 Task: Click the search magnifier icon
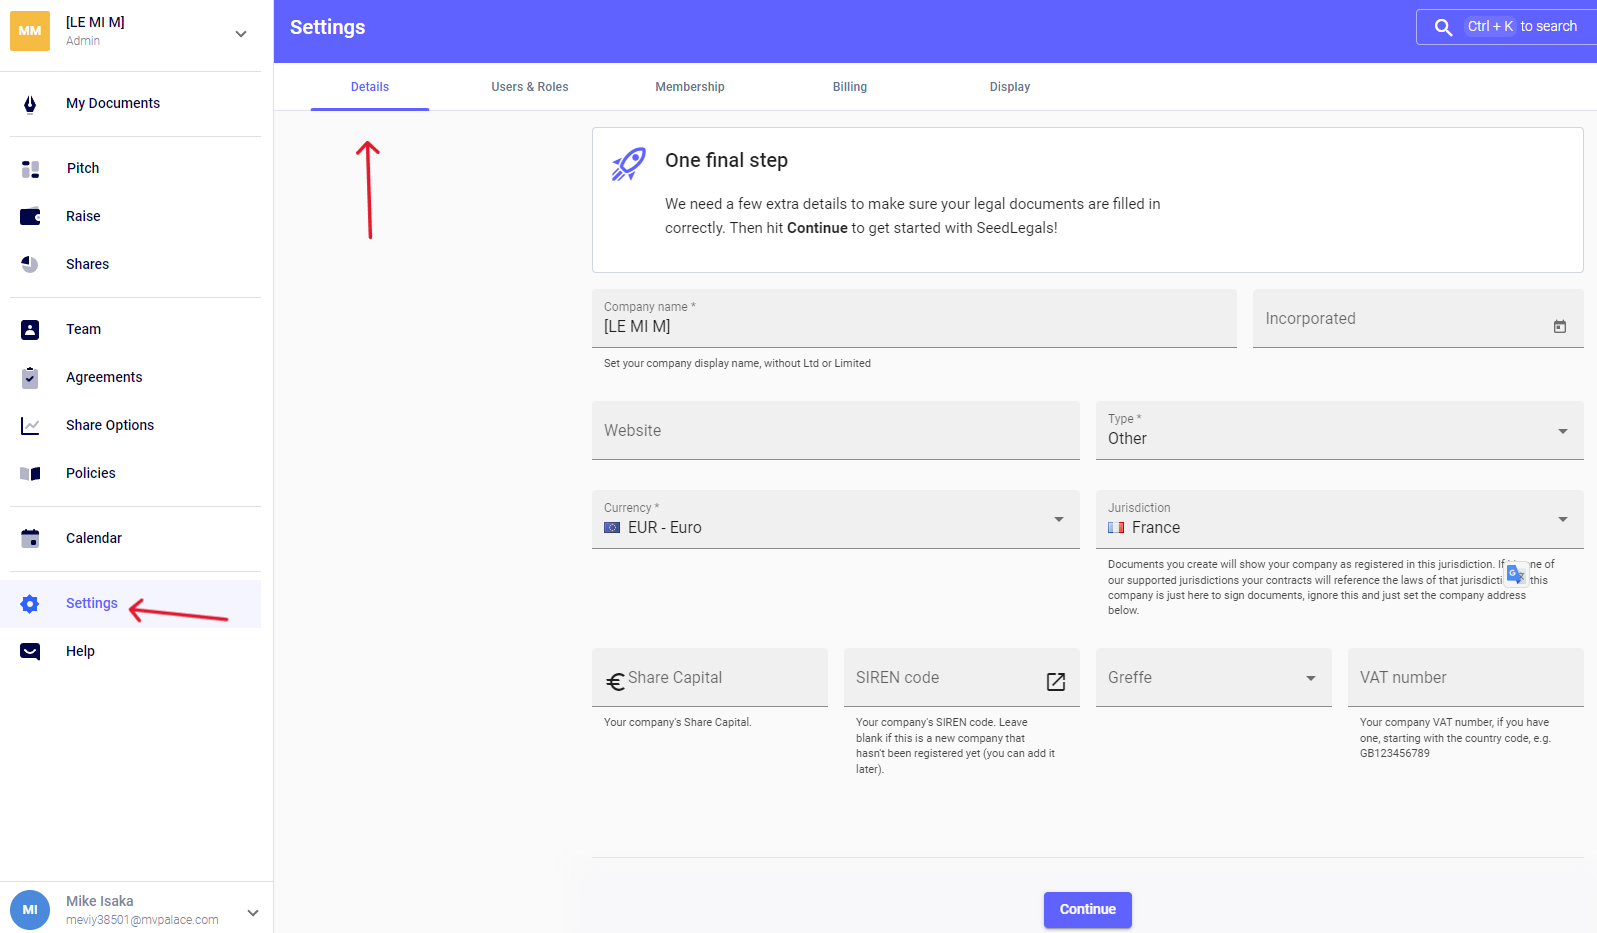point(1443,28)
